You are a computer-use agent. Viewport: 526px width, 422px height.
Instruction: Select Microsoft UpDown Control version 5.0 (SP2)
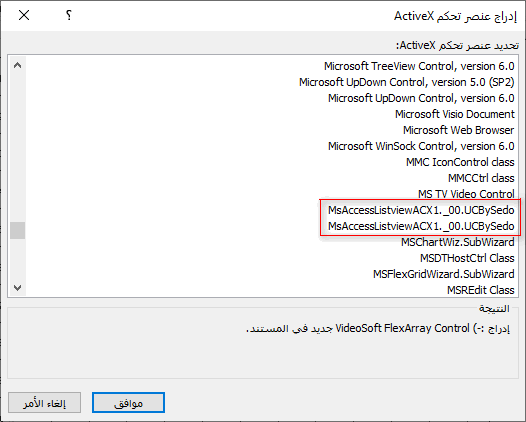pos(407,82)
